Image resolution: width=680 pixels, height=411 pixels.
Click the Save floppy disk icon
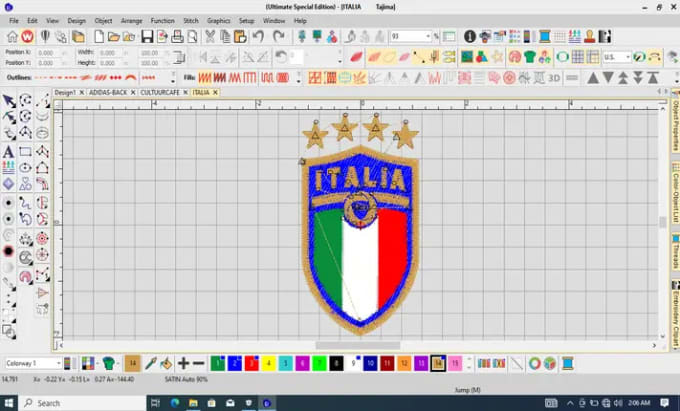point(147,36)
